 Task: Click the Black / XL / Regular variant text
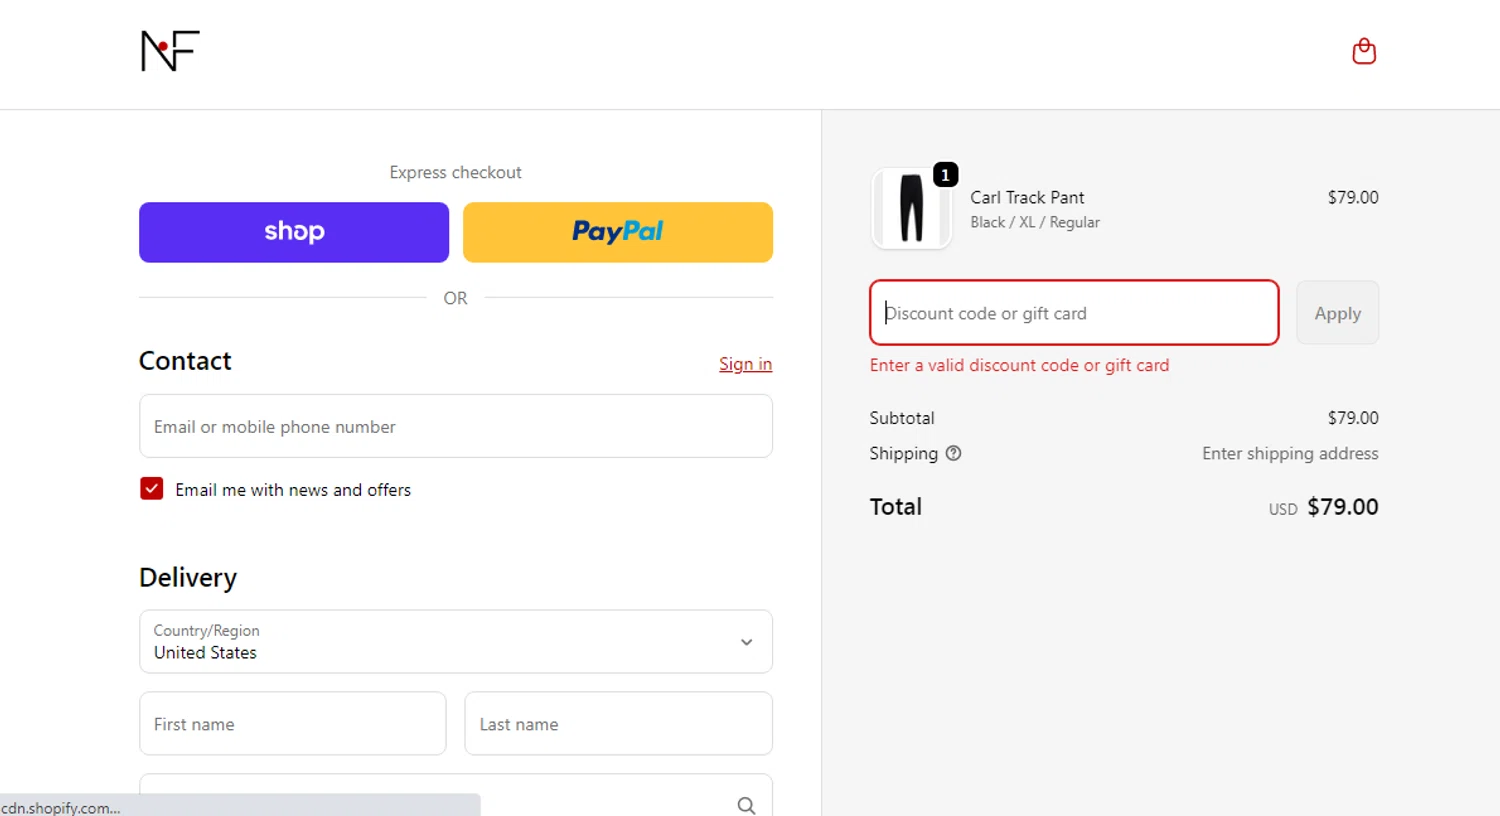pyautogui.click(x=1035, y=222)
